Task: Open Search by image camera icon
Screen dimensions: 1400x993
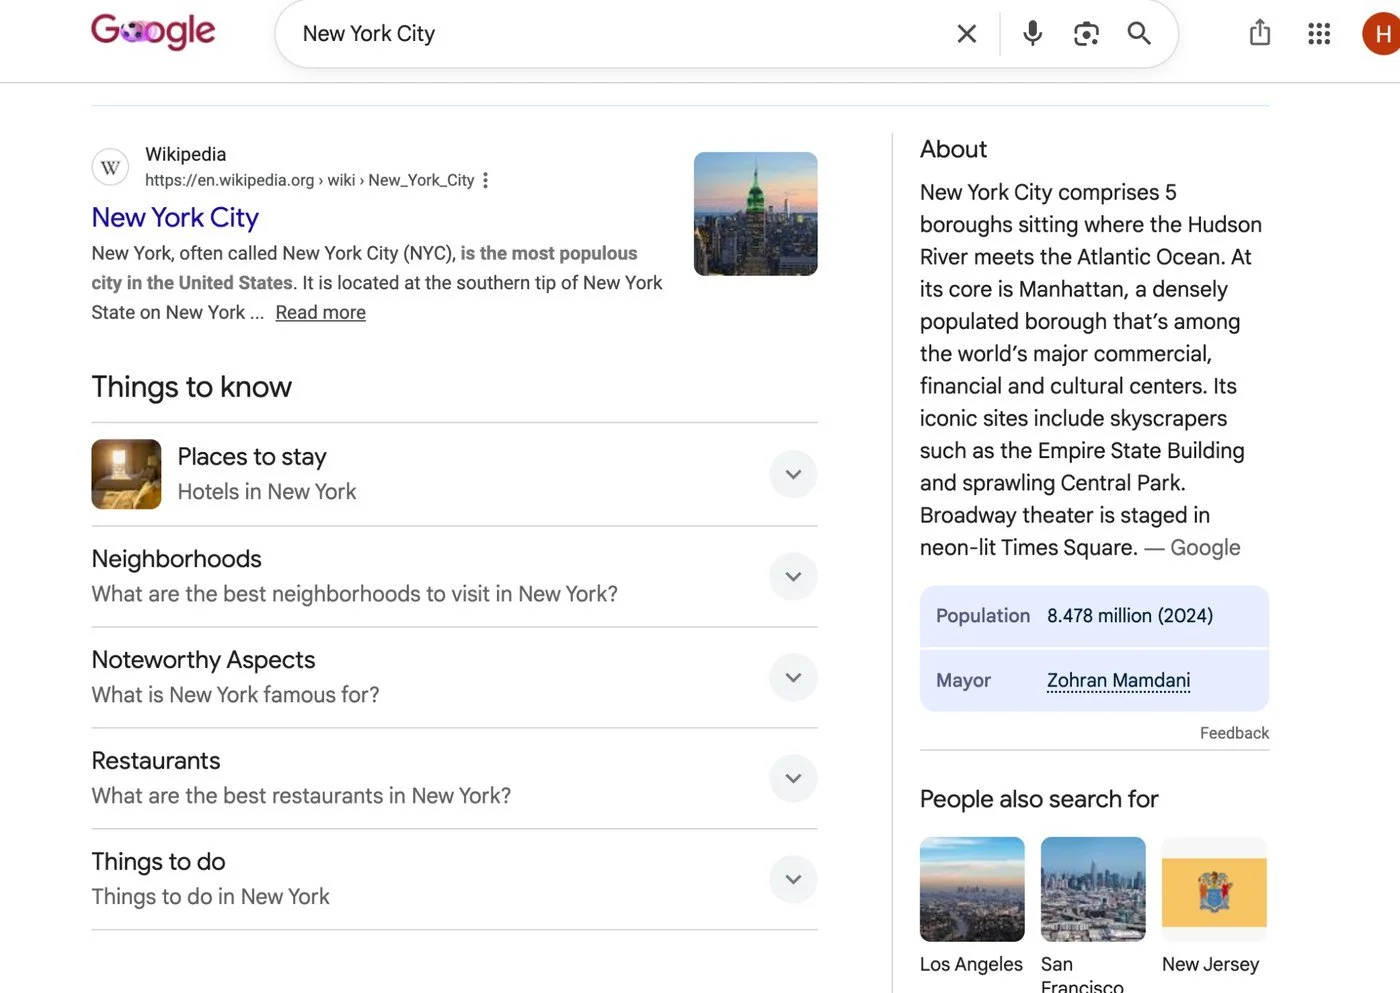Action: [1086, 34]
